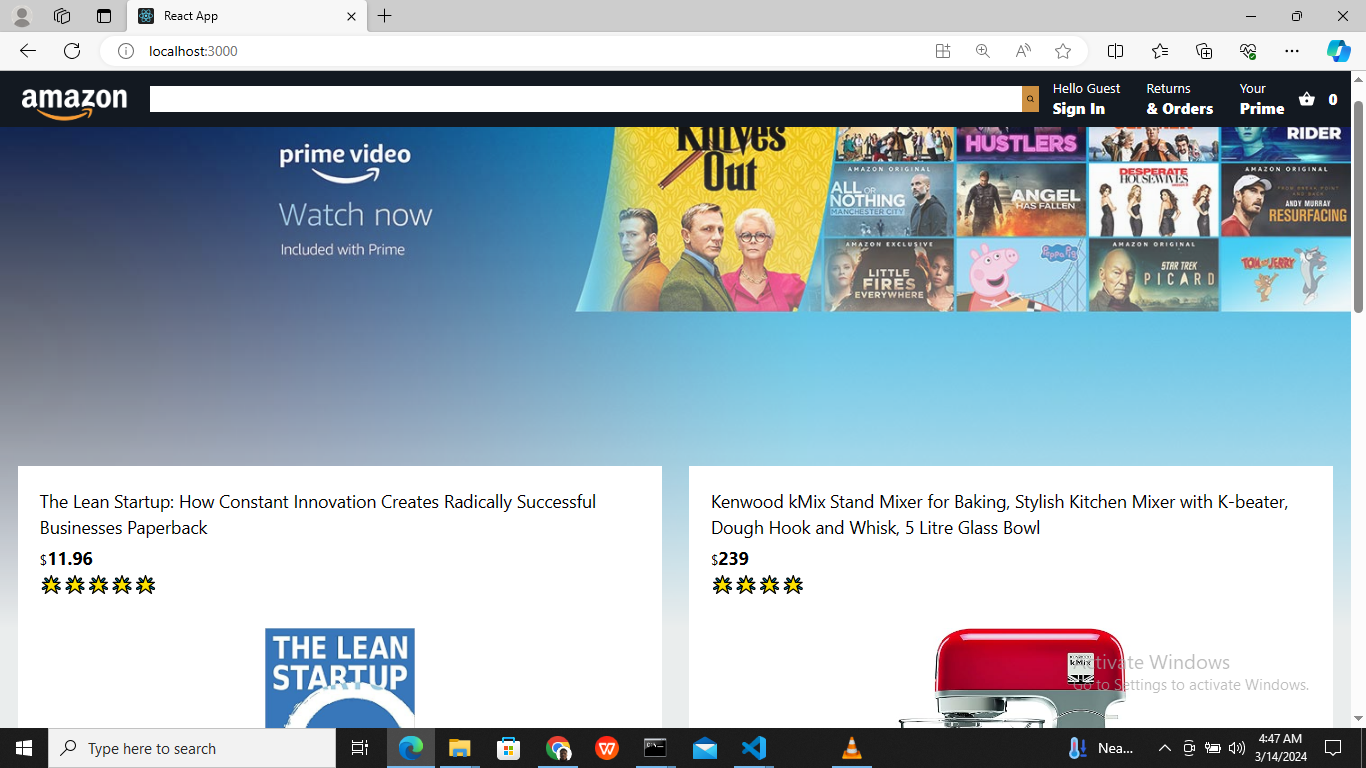Viewport: 1366px width, 768px height.
Task: Click the orange search magnifier button
Action: click(1030, 99)
